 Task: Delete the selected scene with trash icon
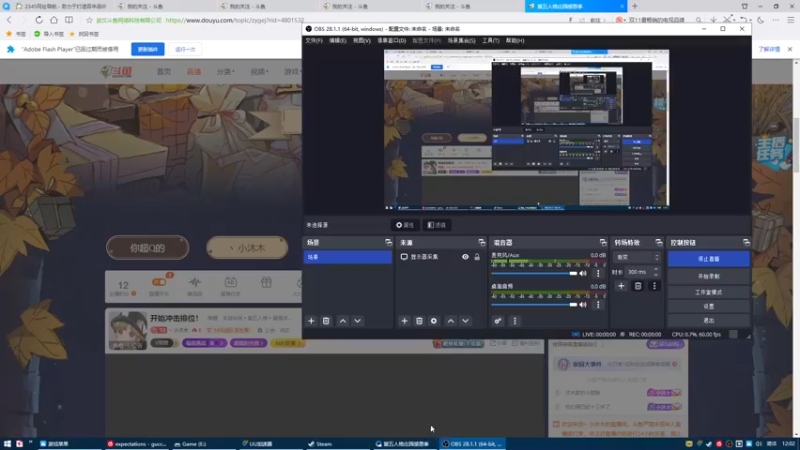326,321
